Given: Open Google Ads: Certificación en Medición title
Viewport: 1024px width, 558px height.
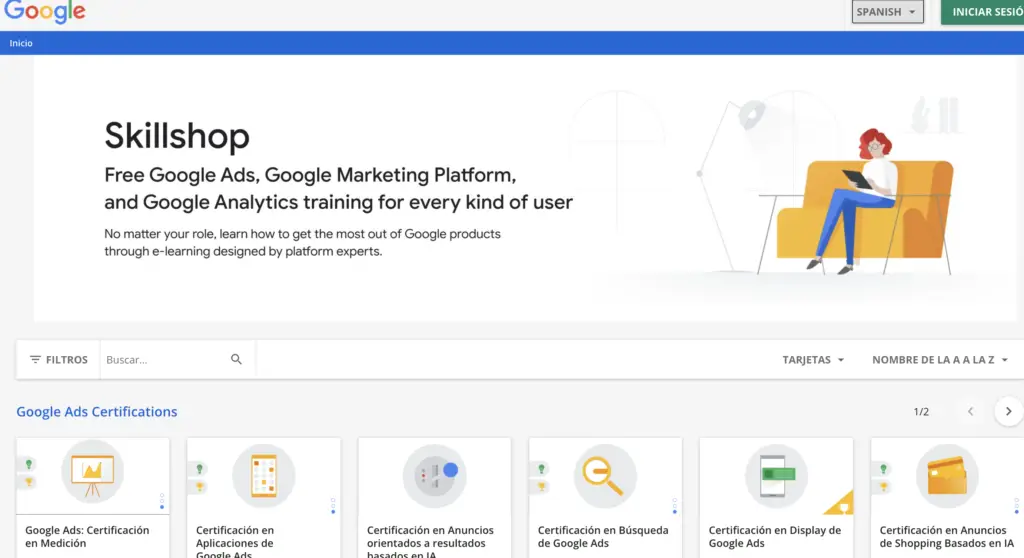Looking at the screenshot, I should point(87,536).
